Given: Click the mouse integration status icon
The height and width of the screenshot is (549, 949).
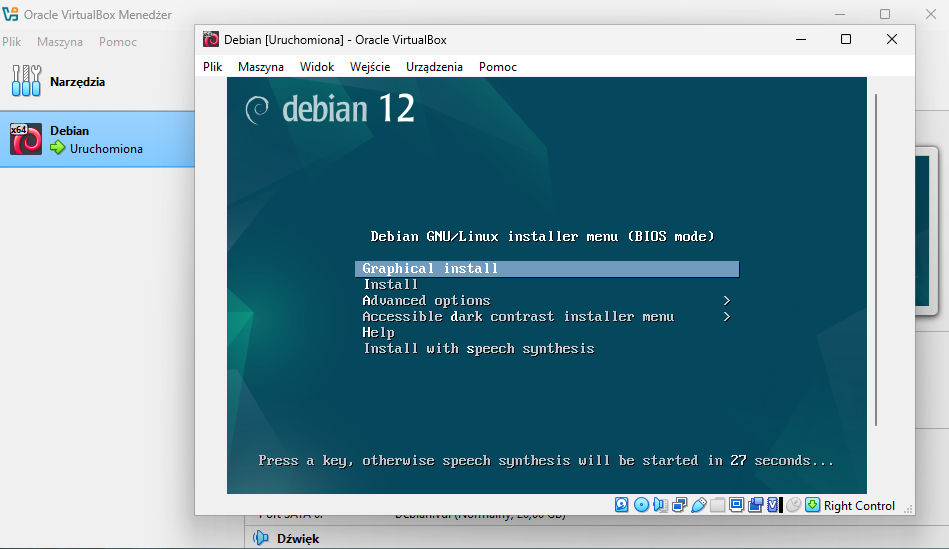Looking at the screenshot, I should 793,505.
